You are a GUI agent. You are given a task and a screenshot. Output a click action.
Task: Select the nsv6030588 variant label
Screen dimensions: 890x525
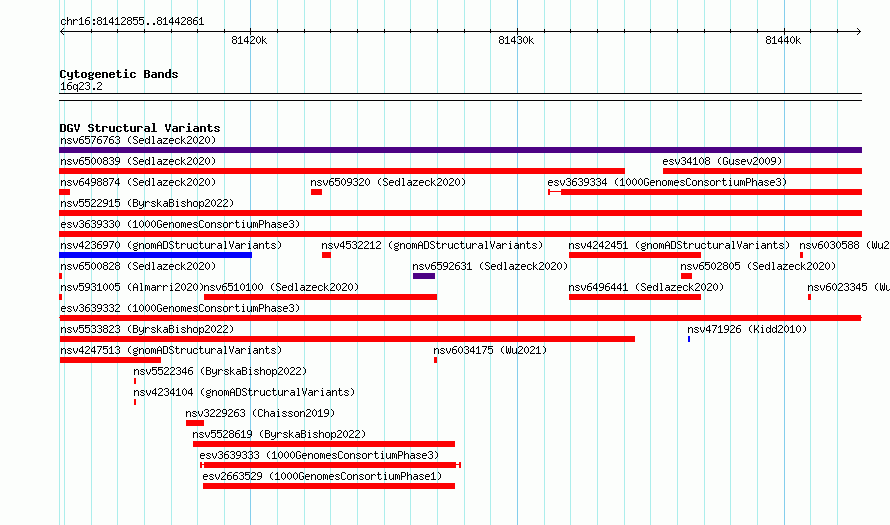click(844, 245)
